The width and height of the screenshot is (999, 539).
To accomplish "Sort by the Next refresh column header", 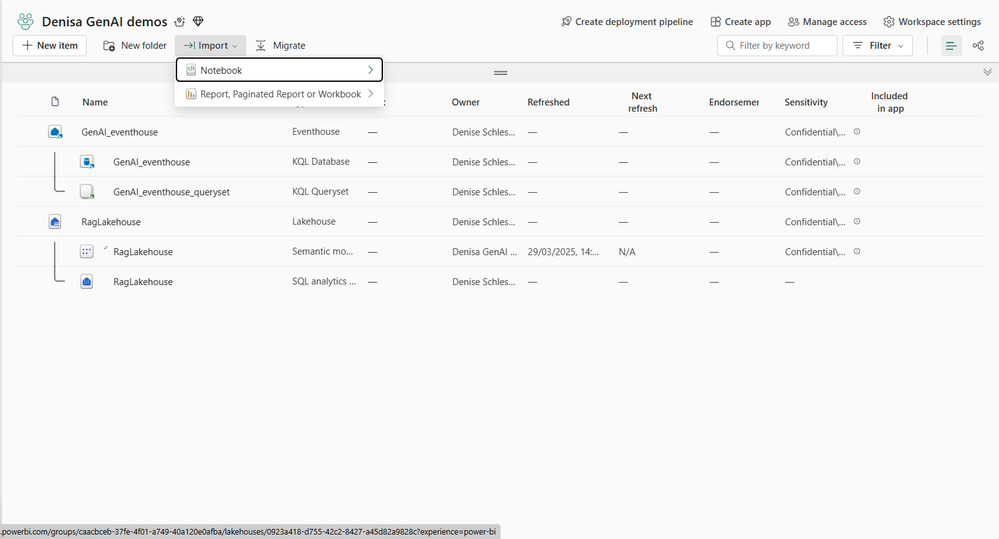I will point(642,102).
